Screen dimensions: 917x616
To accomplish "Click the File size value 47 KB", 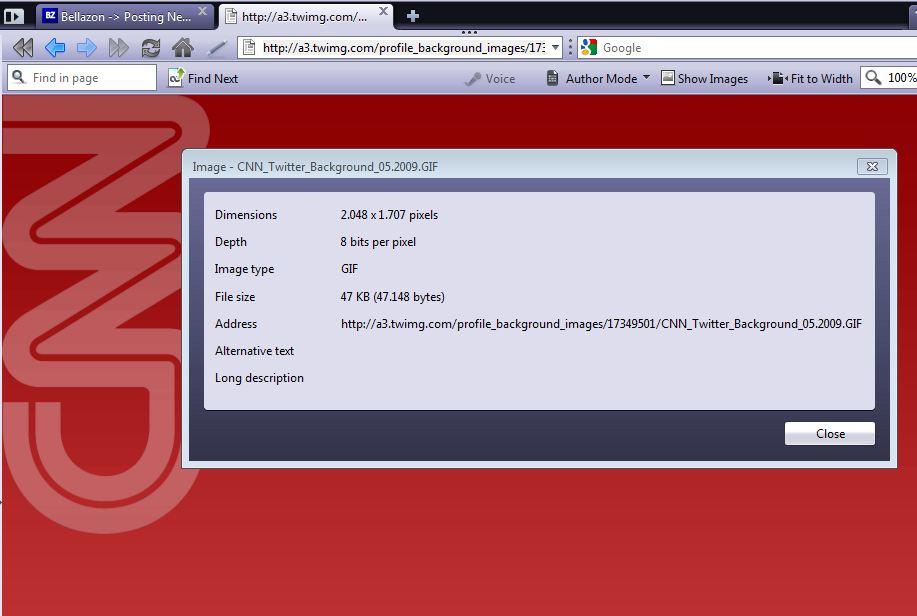I will coord(392,297).
